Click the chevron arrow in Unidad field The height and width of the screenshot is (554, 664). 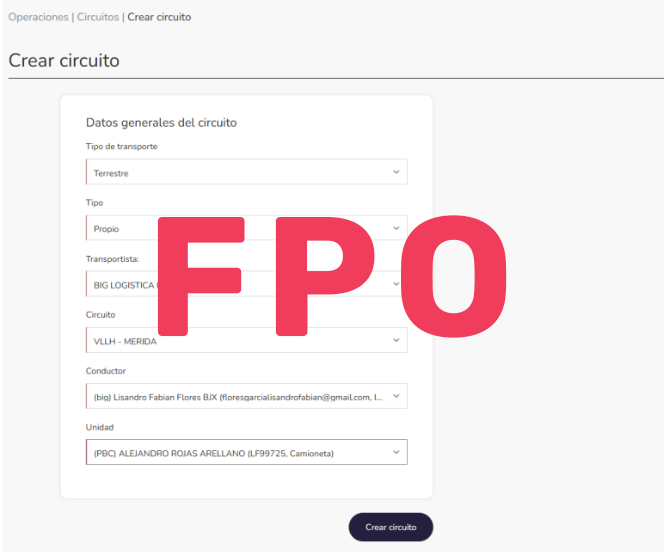pyautogui.click(x=396, y=453)
